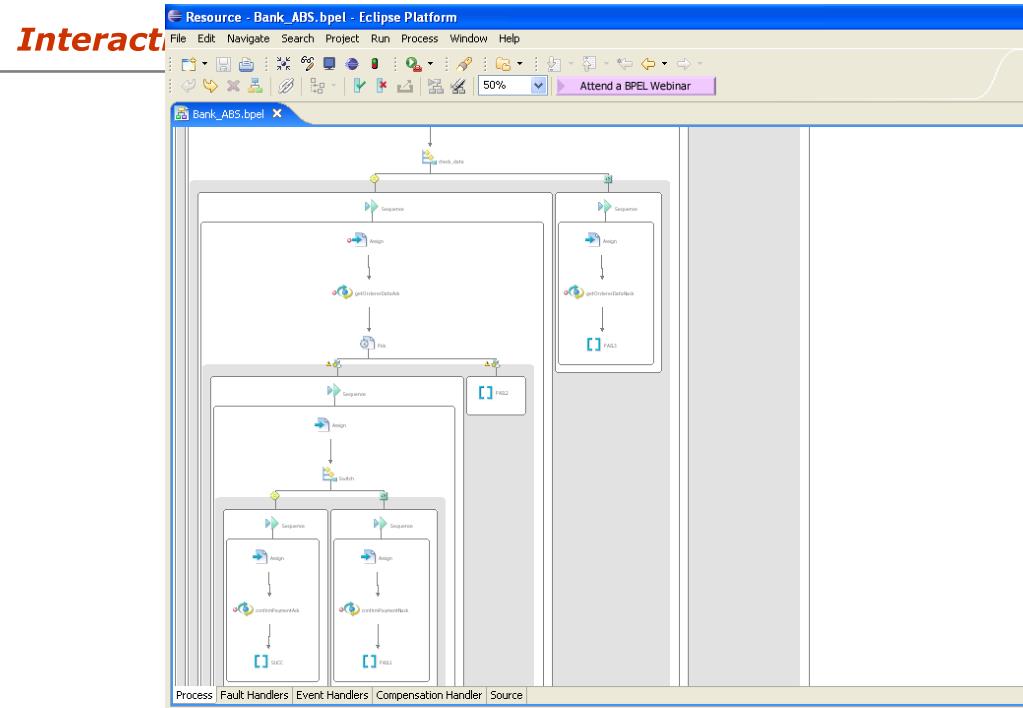Select the FAIL1 scope activity
This screenshot has width=1023, height=708.
(x=594, y=345)
